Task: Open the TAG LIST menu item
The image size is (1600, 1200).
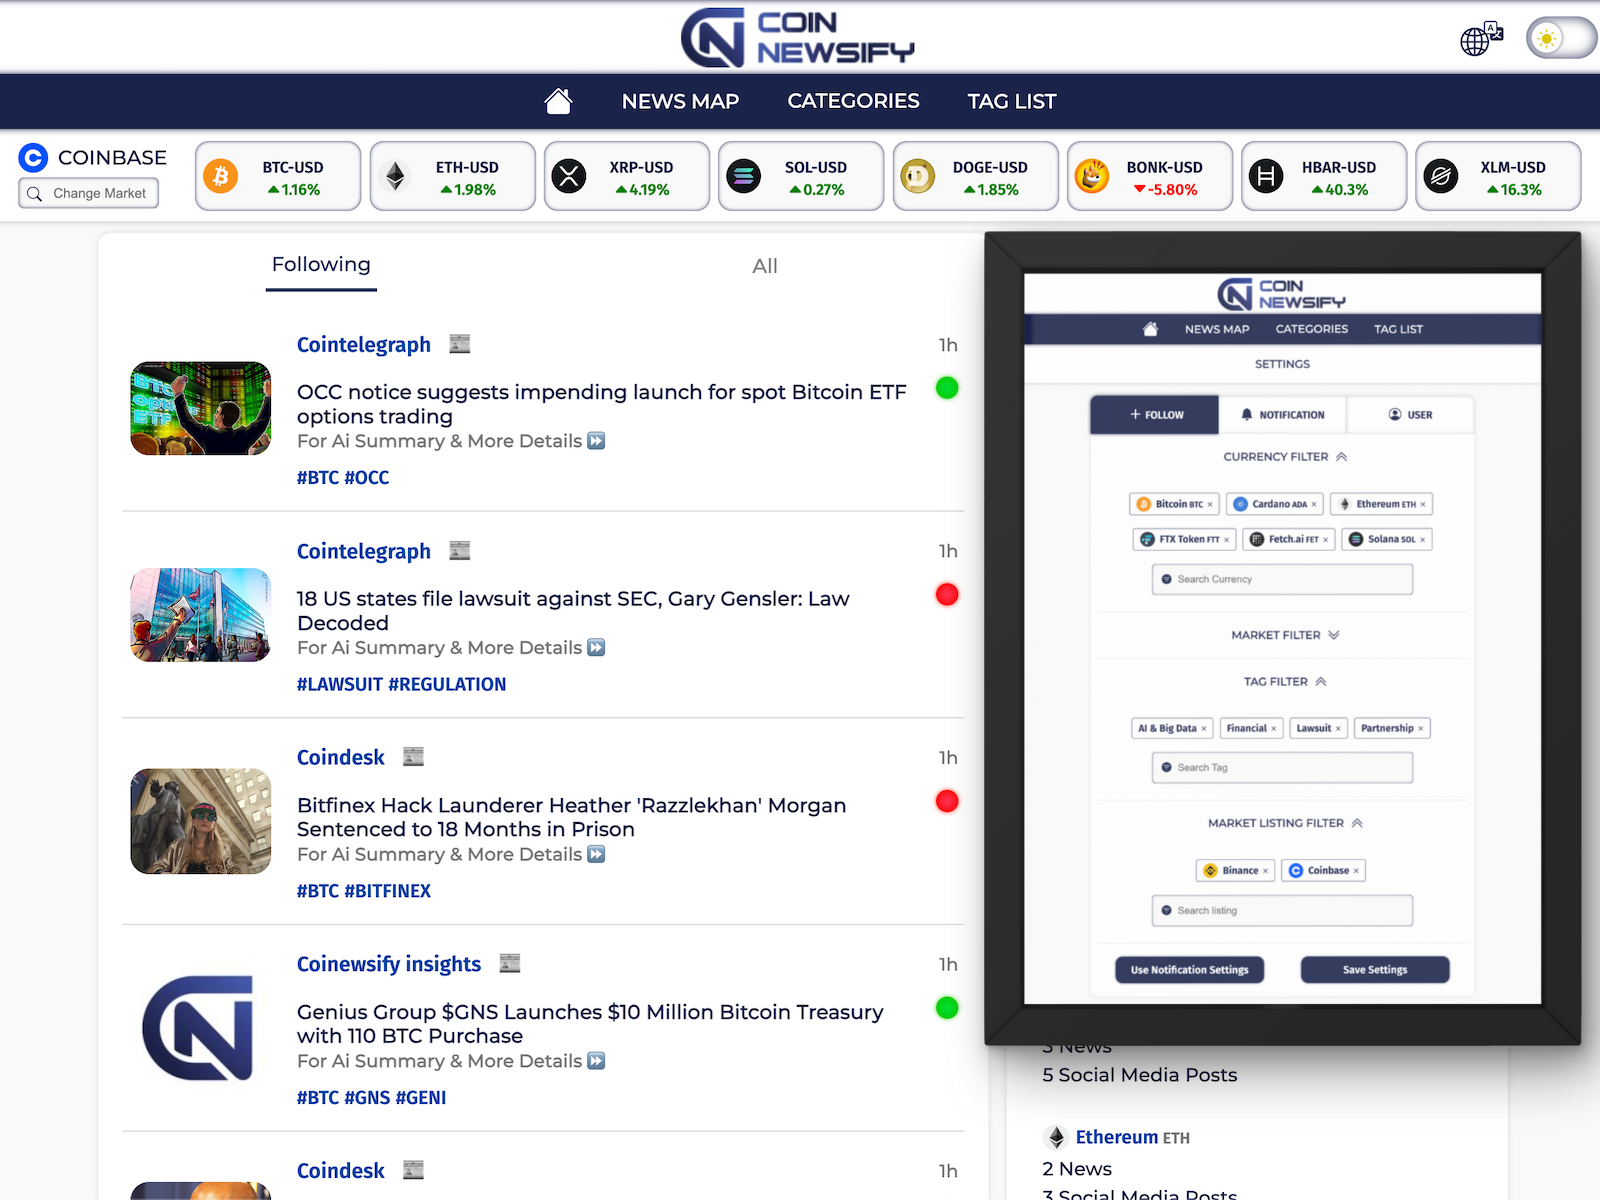Action: pos(1012,101)
